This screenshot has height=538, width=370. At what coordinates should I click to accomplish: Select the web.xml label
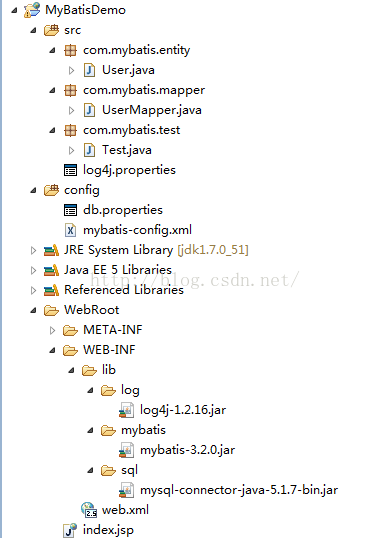click(x=125, y=510)
